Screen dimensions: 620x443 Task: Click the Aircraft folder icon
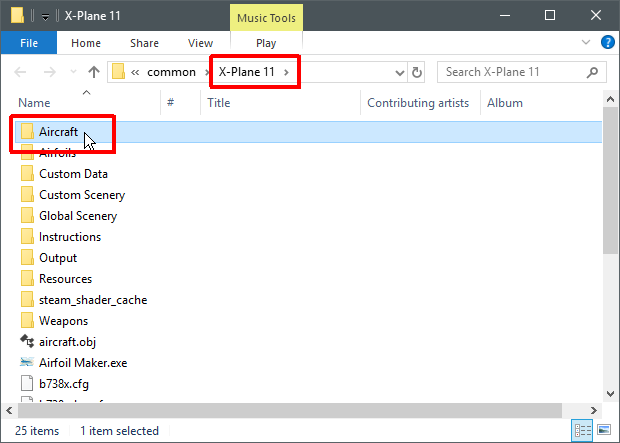pyautogui.click(x=27, y=131)
